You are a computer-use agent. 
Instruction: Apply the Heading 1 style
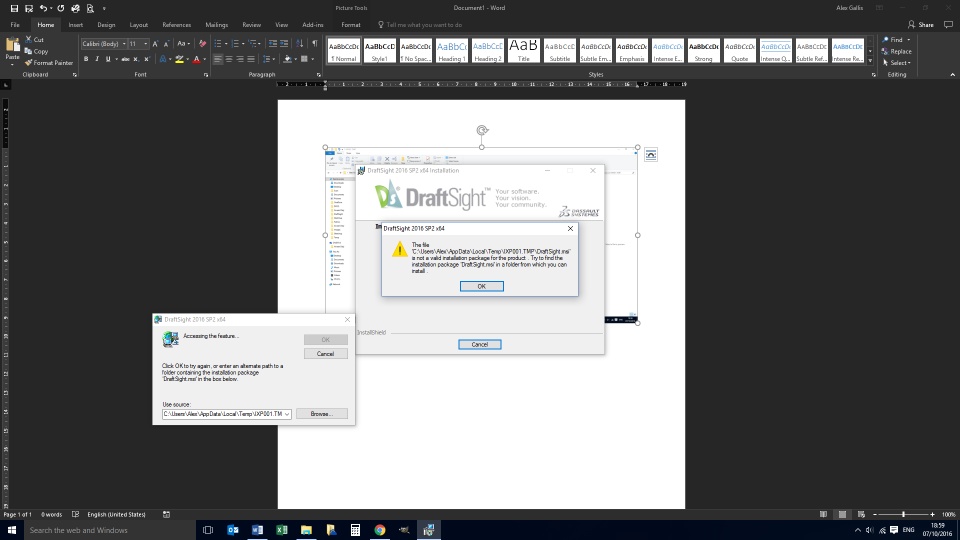[x=452, y=51]
